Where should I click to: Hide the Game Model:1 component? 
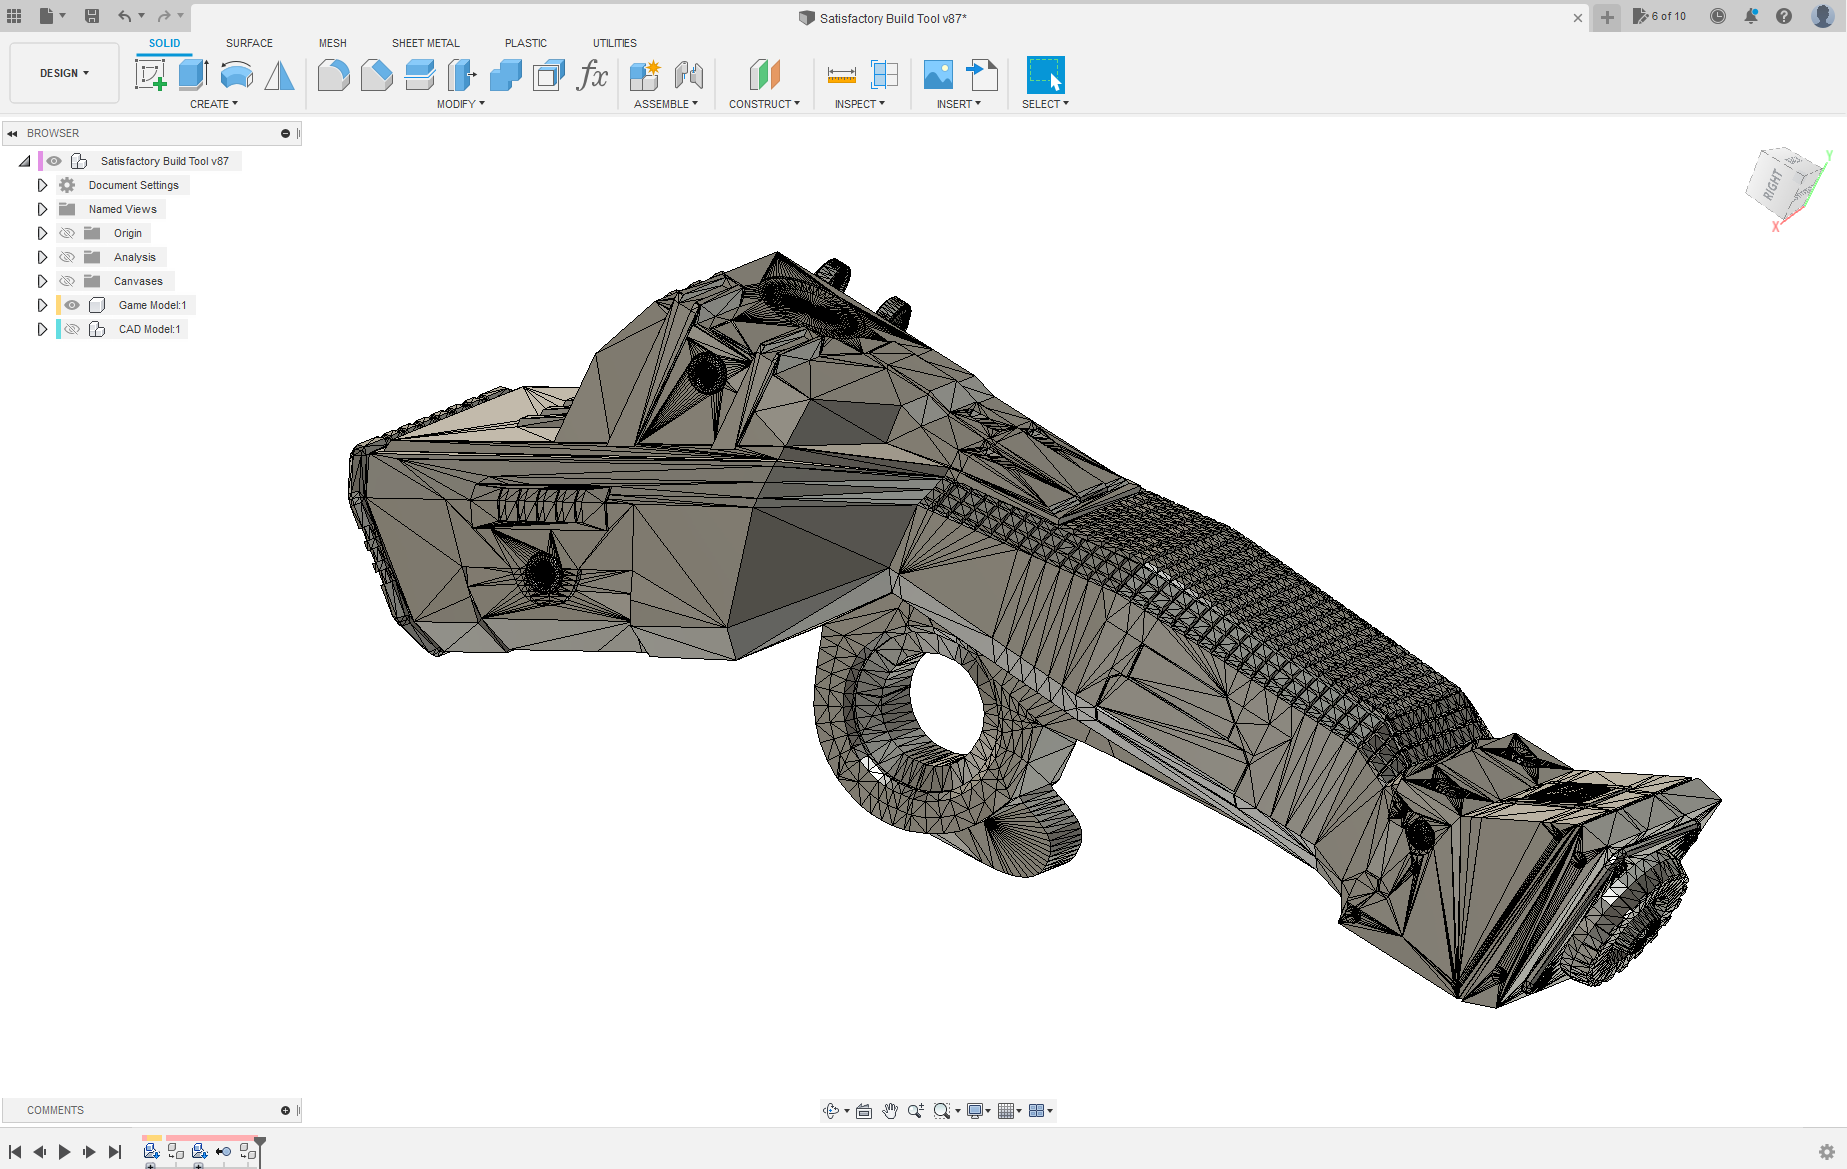click(x=72, y=305)
